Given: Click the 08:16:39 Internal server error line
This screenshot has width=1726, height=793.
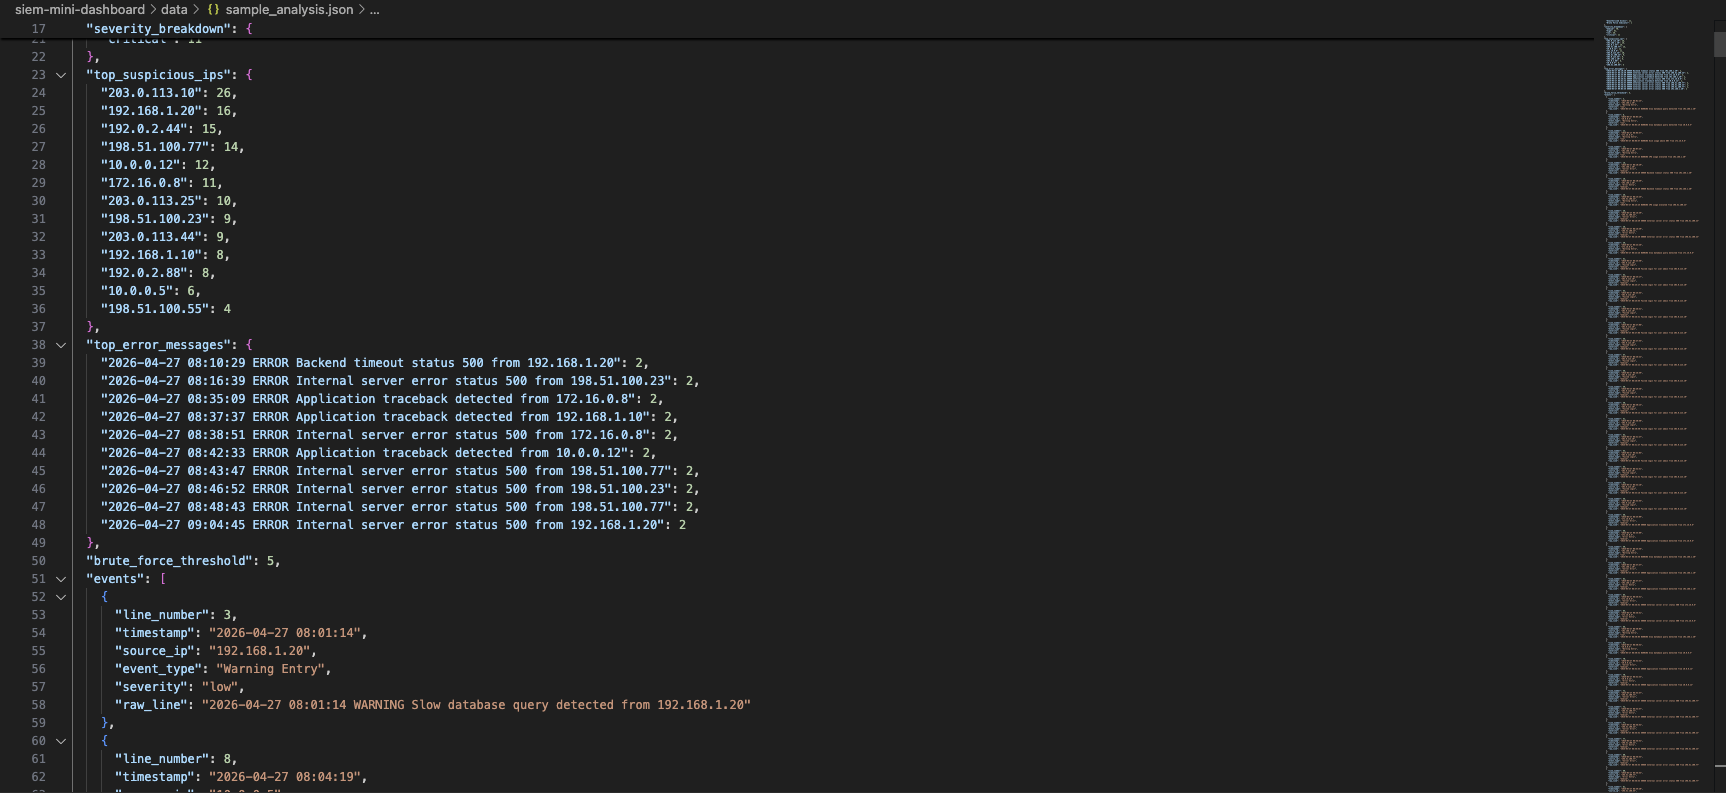Looking at the screenshot, I should click(x=400, y=381).
